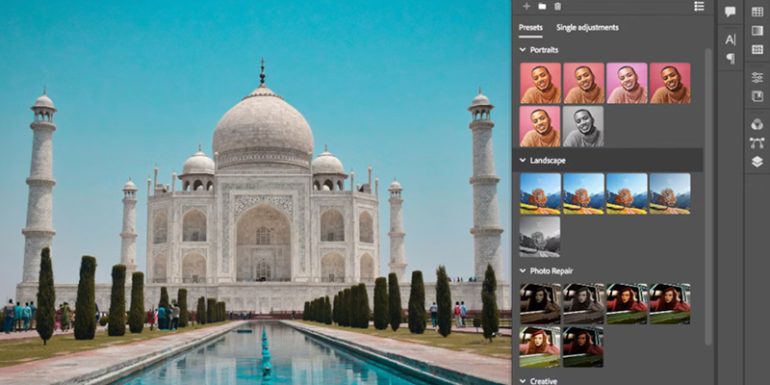Open the Gradients panel icon
770x385 pixels.
pyautogui.click(x=757, y=30)
